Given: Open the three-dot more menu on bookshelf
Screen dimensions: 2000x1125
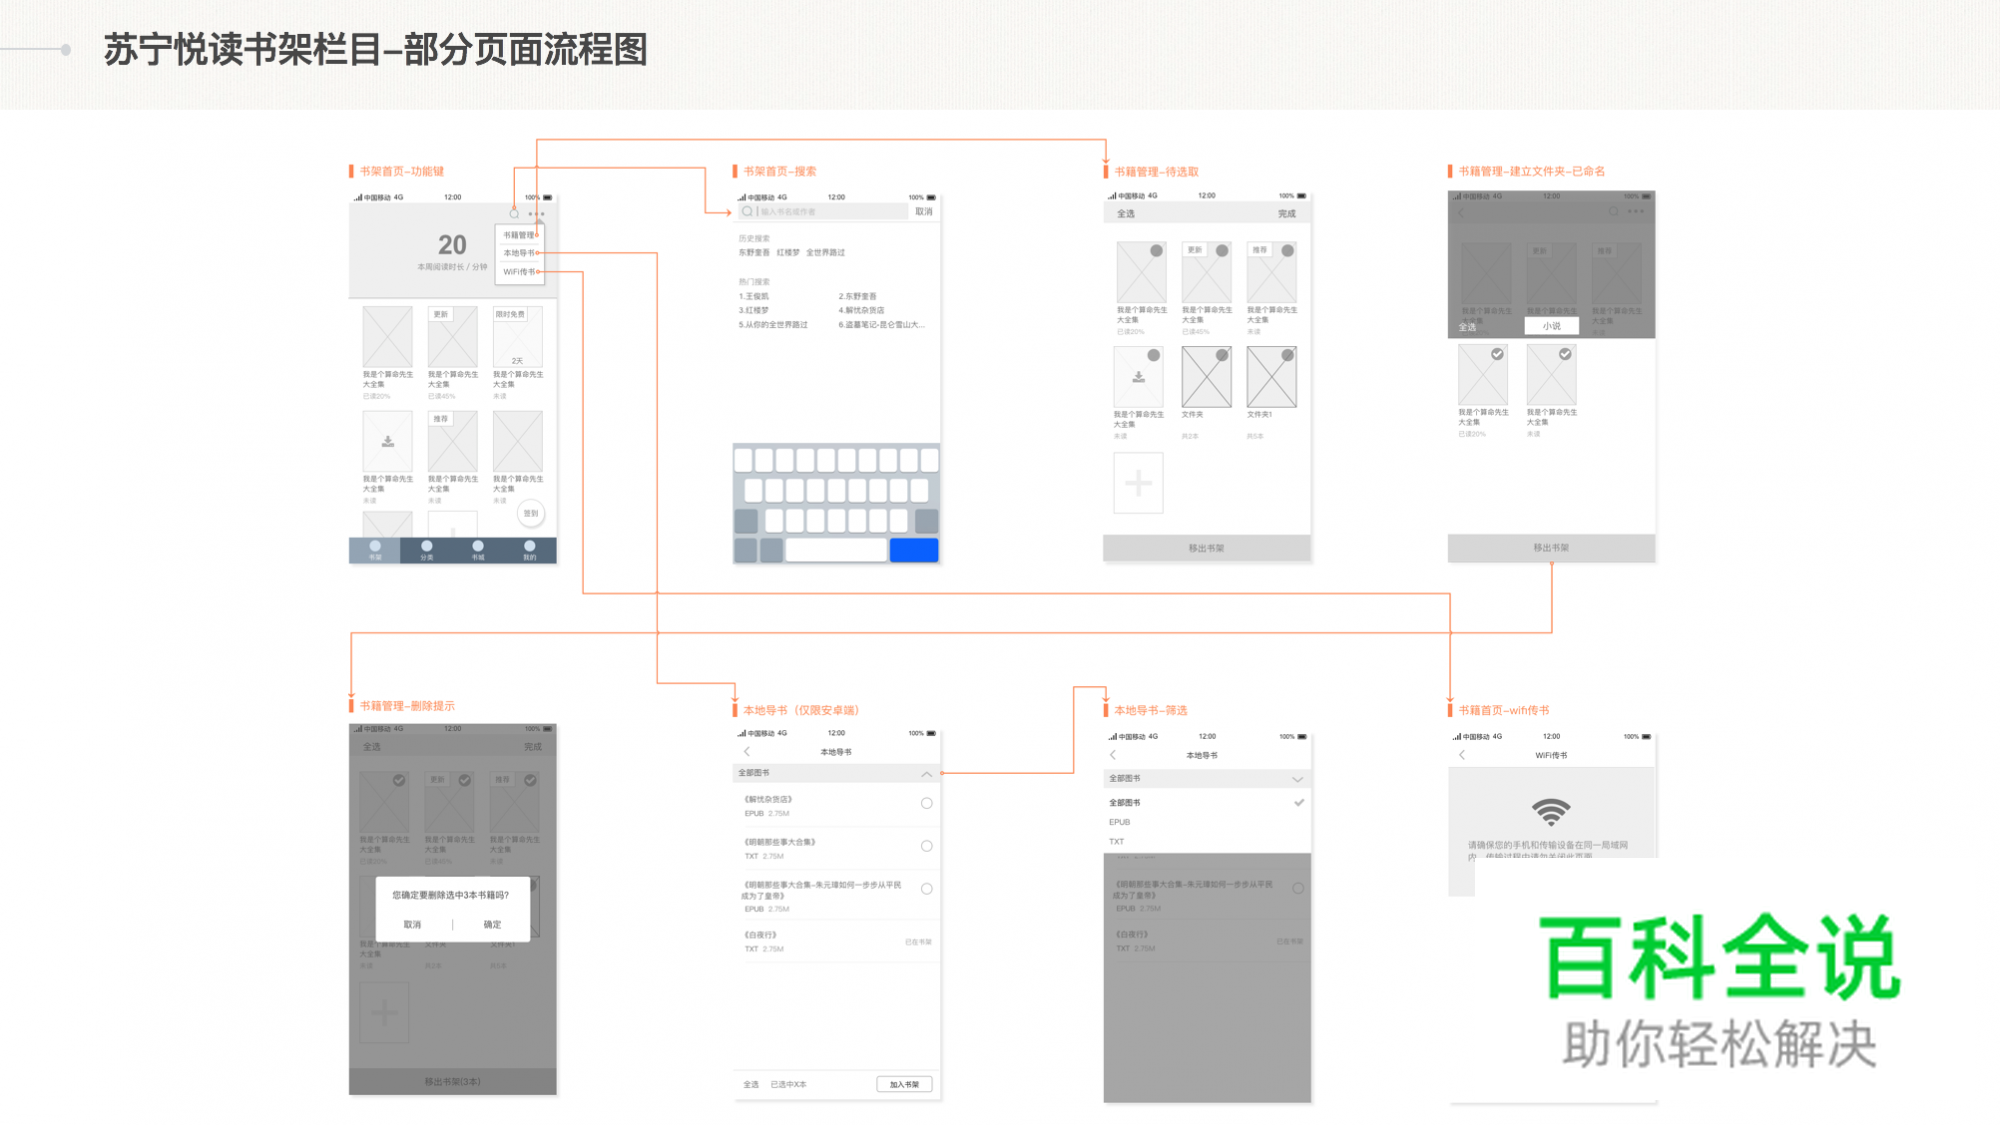Looking at the screenshot, I should click(537, 213).
